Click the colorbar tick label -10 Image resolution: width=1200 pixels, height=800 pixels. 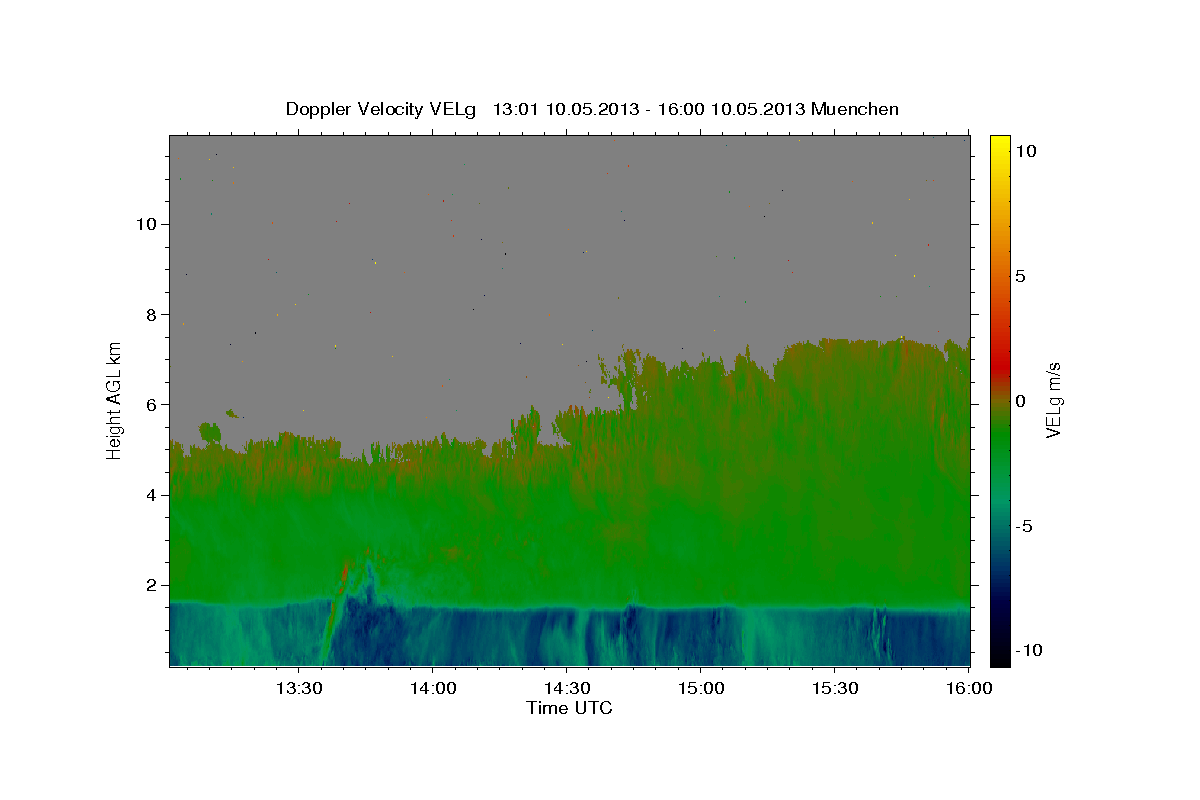pos(1028,650)
